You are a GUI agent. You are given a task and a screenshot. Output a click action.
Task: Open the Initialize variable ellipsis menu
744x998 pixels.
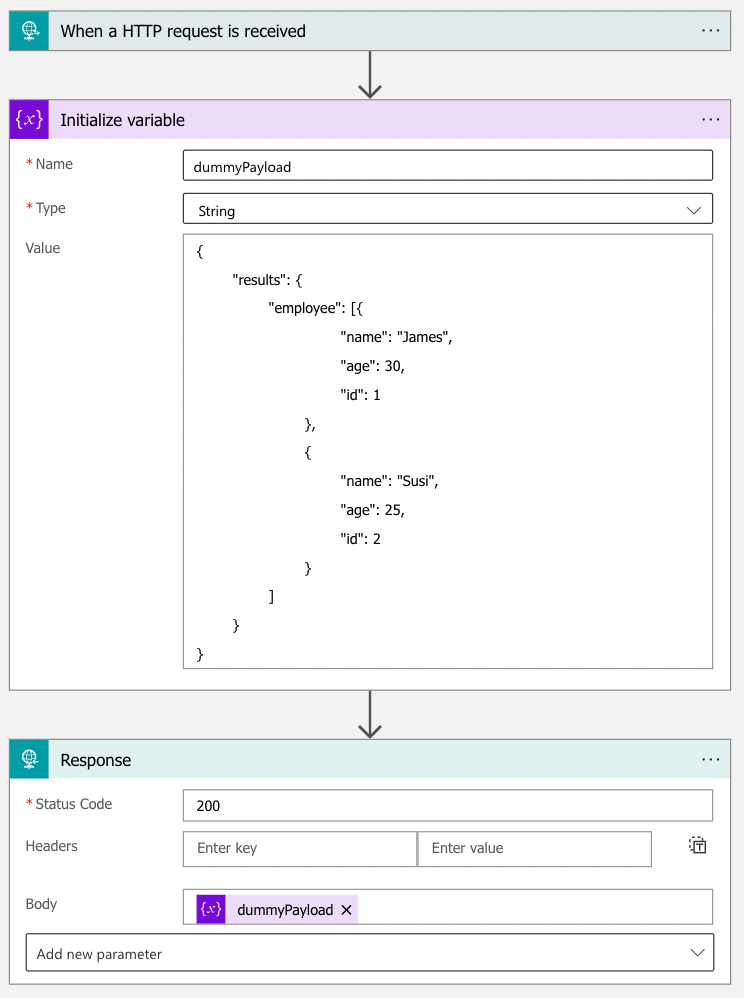pyautogui.click(x=711, y=119)
